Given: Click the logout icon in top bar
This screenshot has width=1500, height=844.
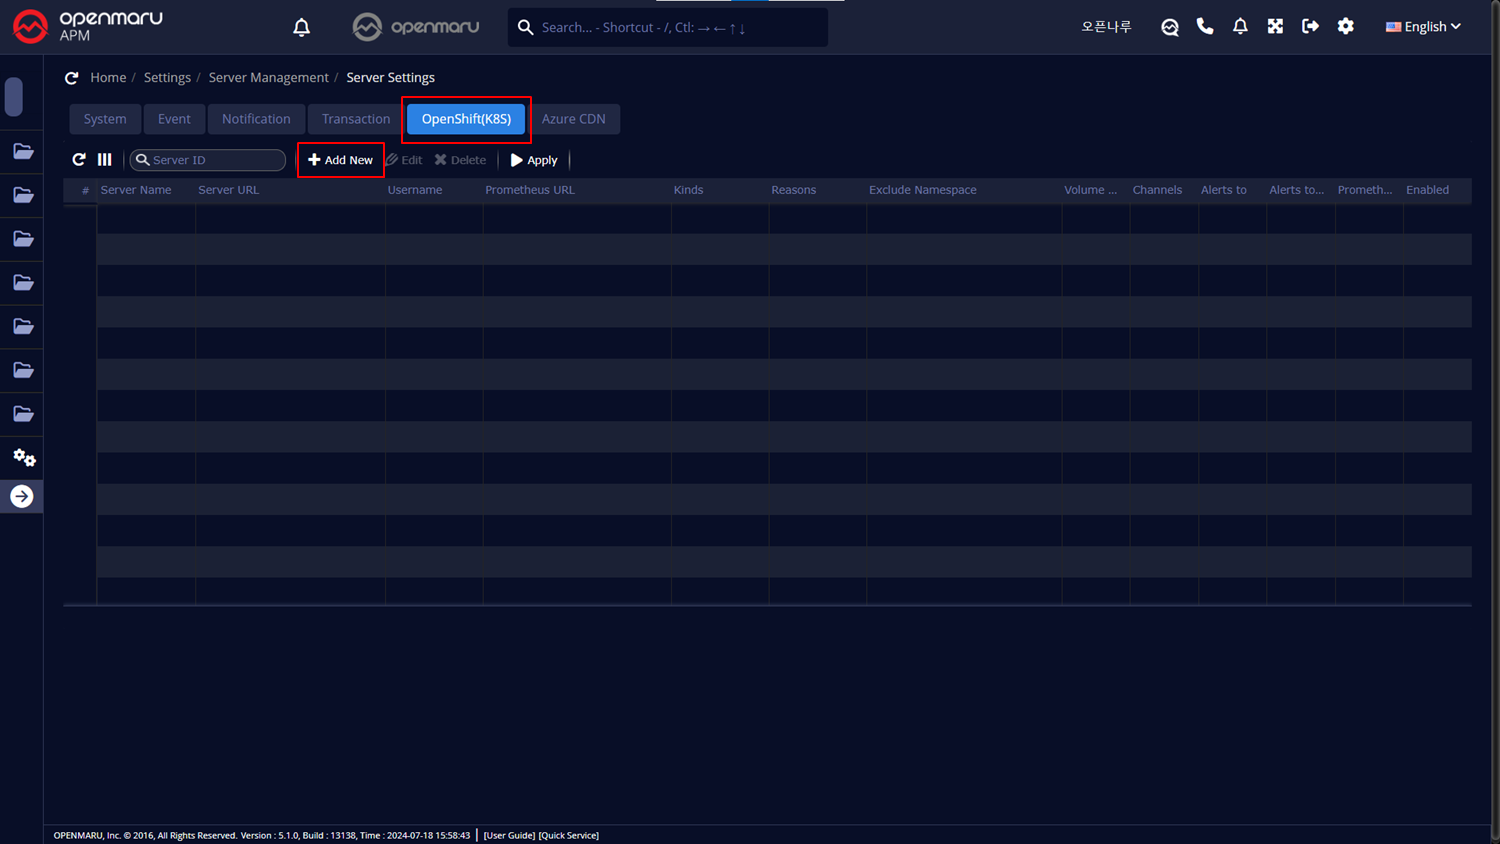Looking at the screenshot, I should 1310,27.
